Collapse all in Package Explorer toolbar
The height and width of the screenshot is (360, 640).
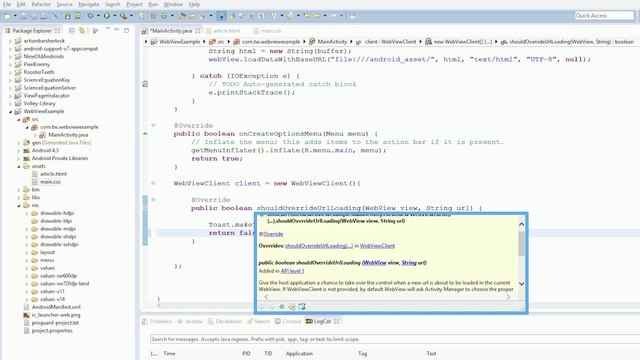(x=72, y=31)
